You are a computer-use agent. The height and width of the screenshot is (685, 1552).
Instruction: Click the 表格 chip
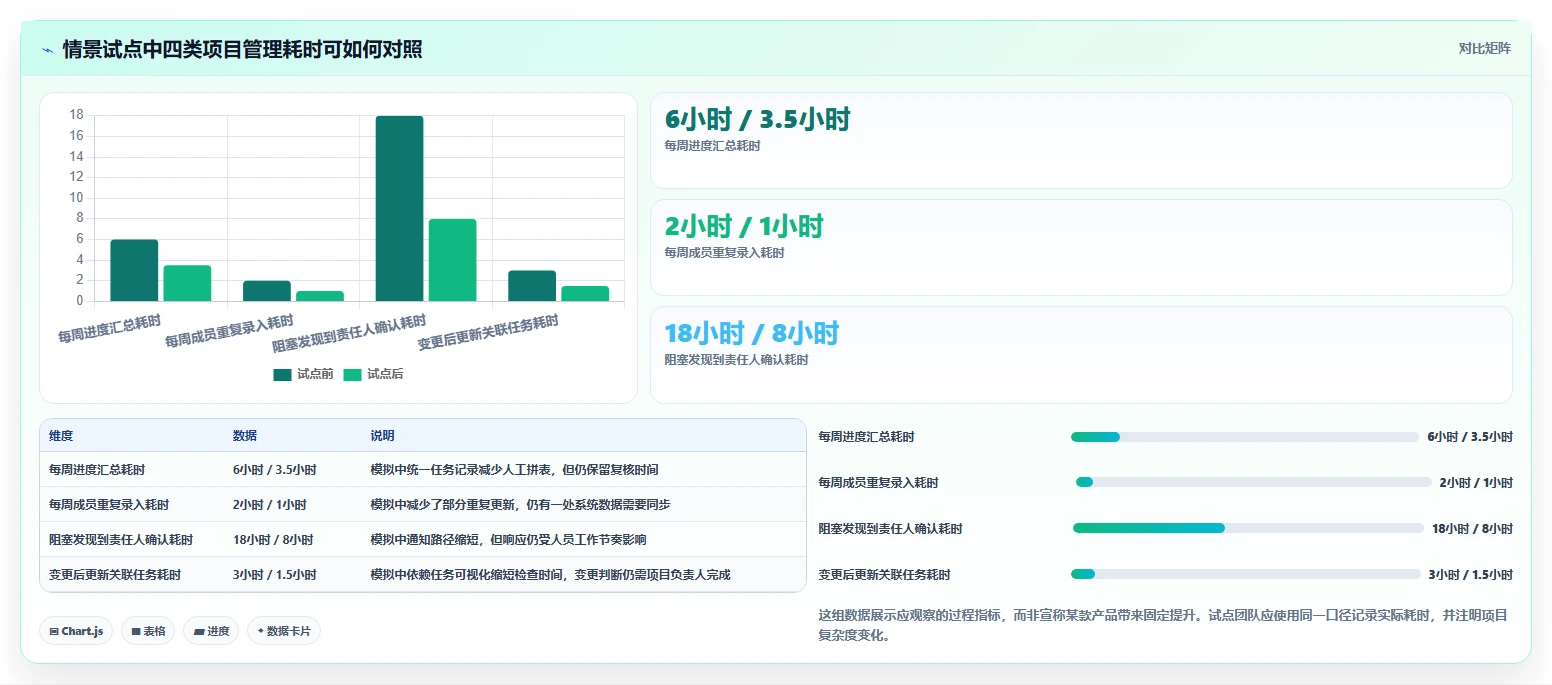148,631
